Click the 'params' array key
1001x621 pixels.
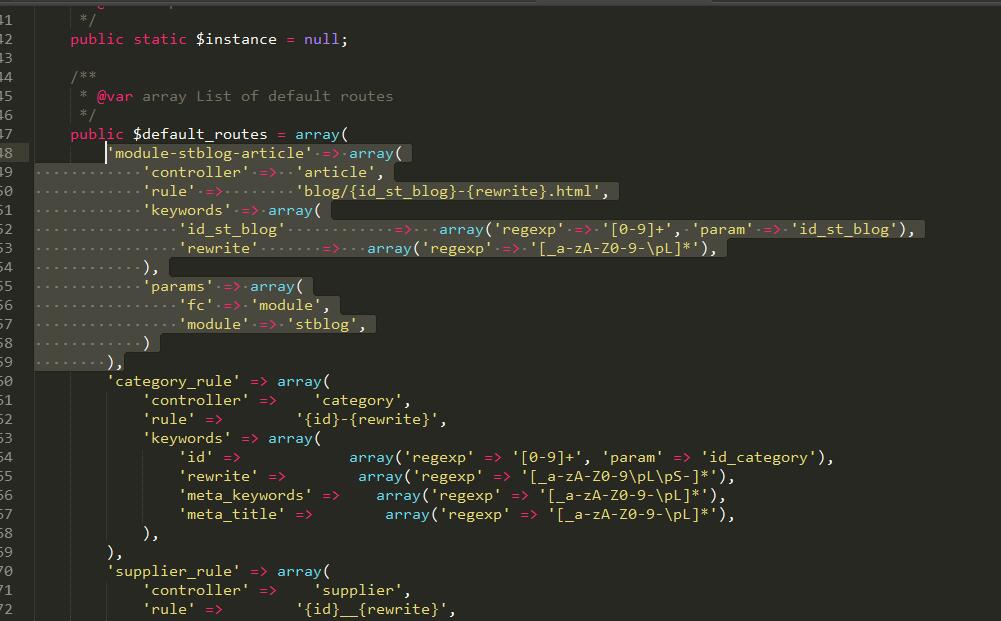[x=178, y=287]
